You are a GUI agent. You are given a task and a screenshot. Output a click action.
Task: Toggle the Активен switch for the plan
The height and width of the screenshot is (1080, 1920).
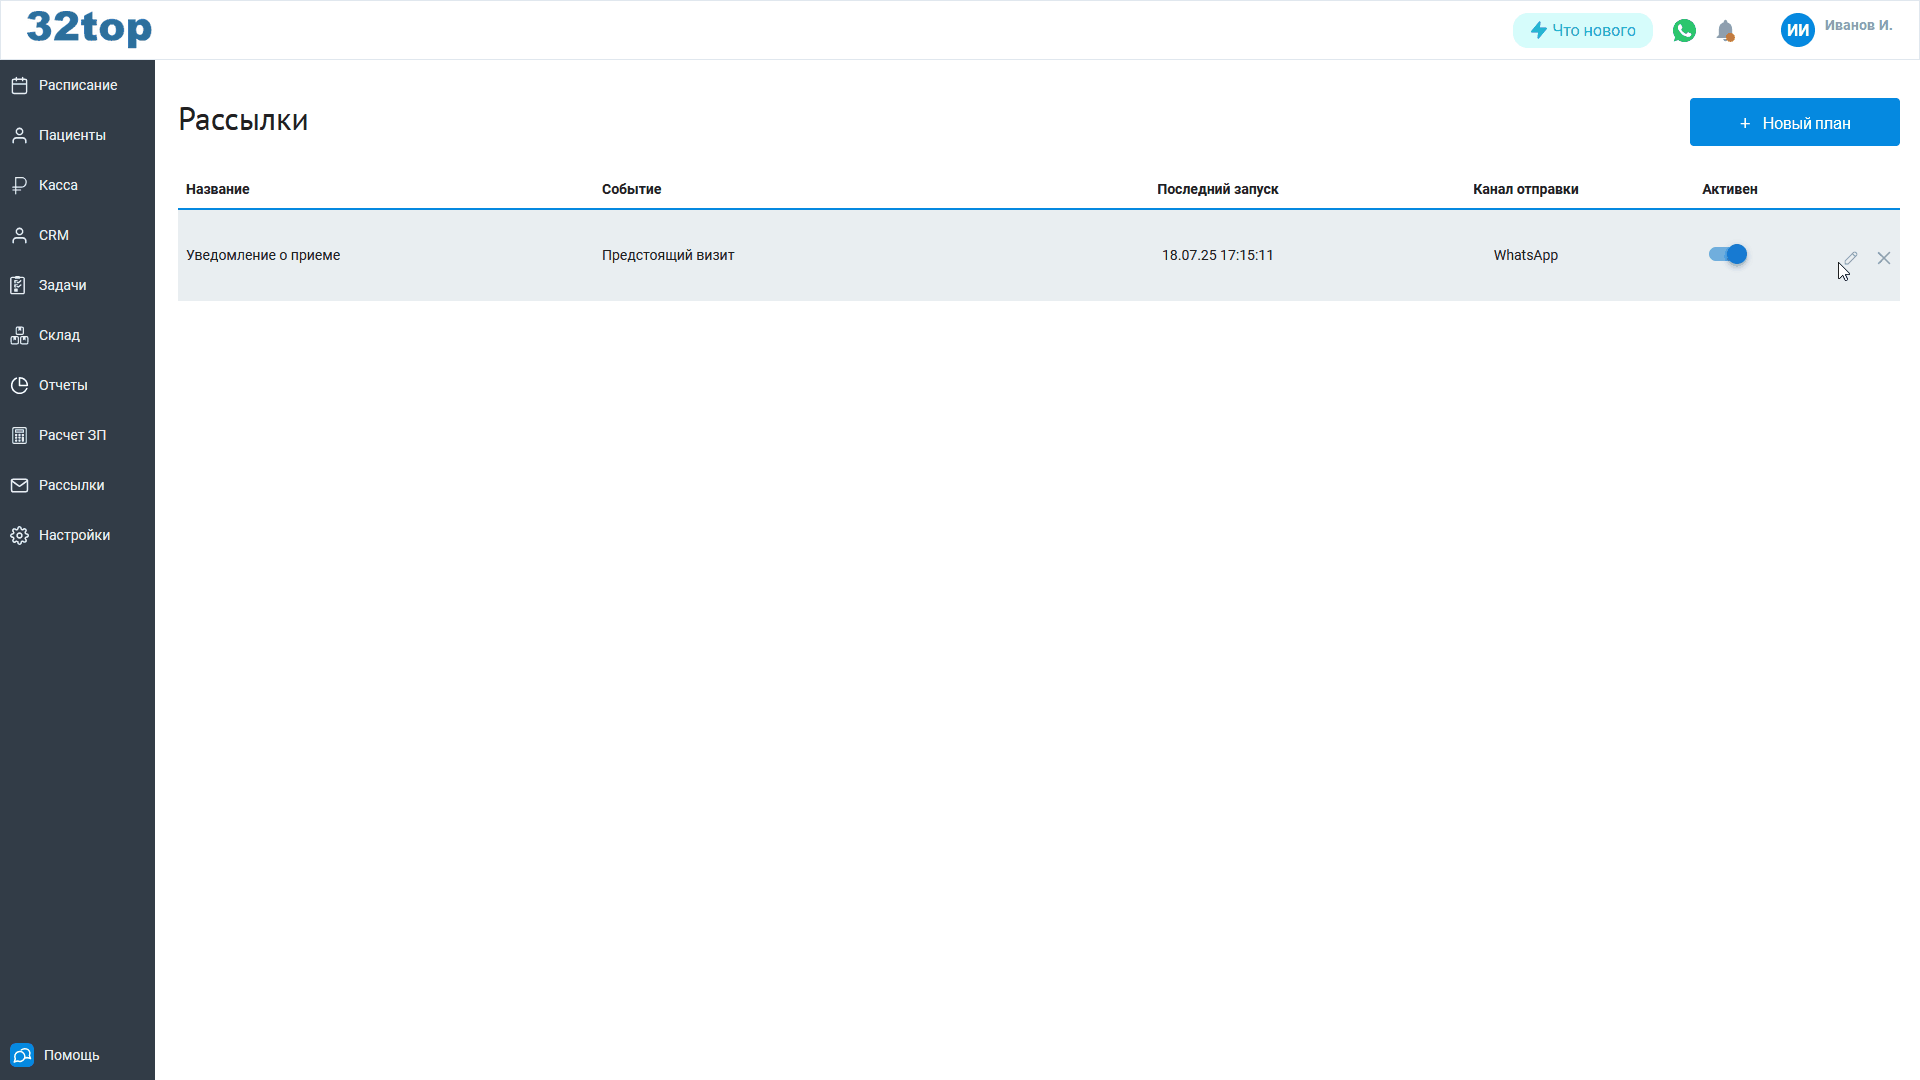[1727, 254]
